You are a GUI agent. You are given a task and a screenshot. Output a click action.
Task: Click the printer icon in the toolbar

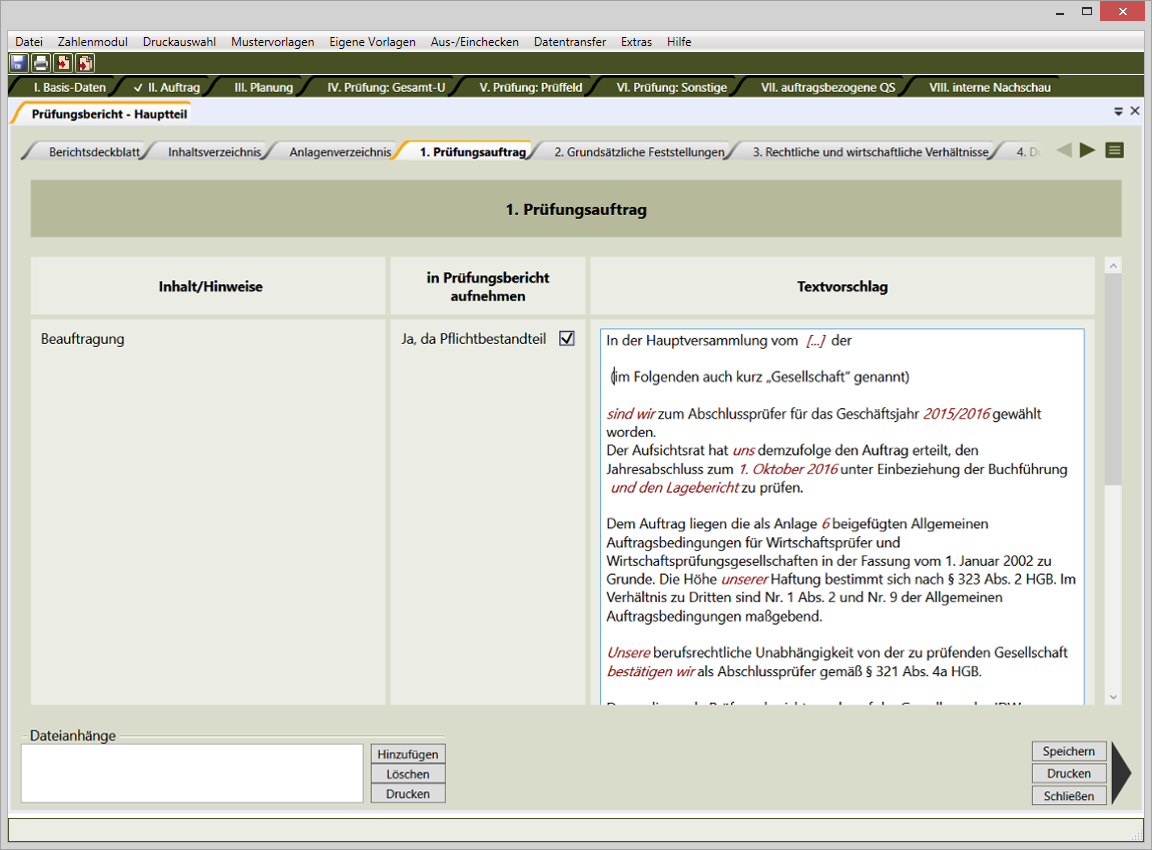pos(40,63)
